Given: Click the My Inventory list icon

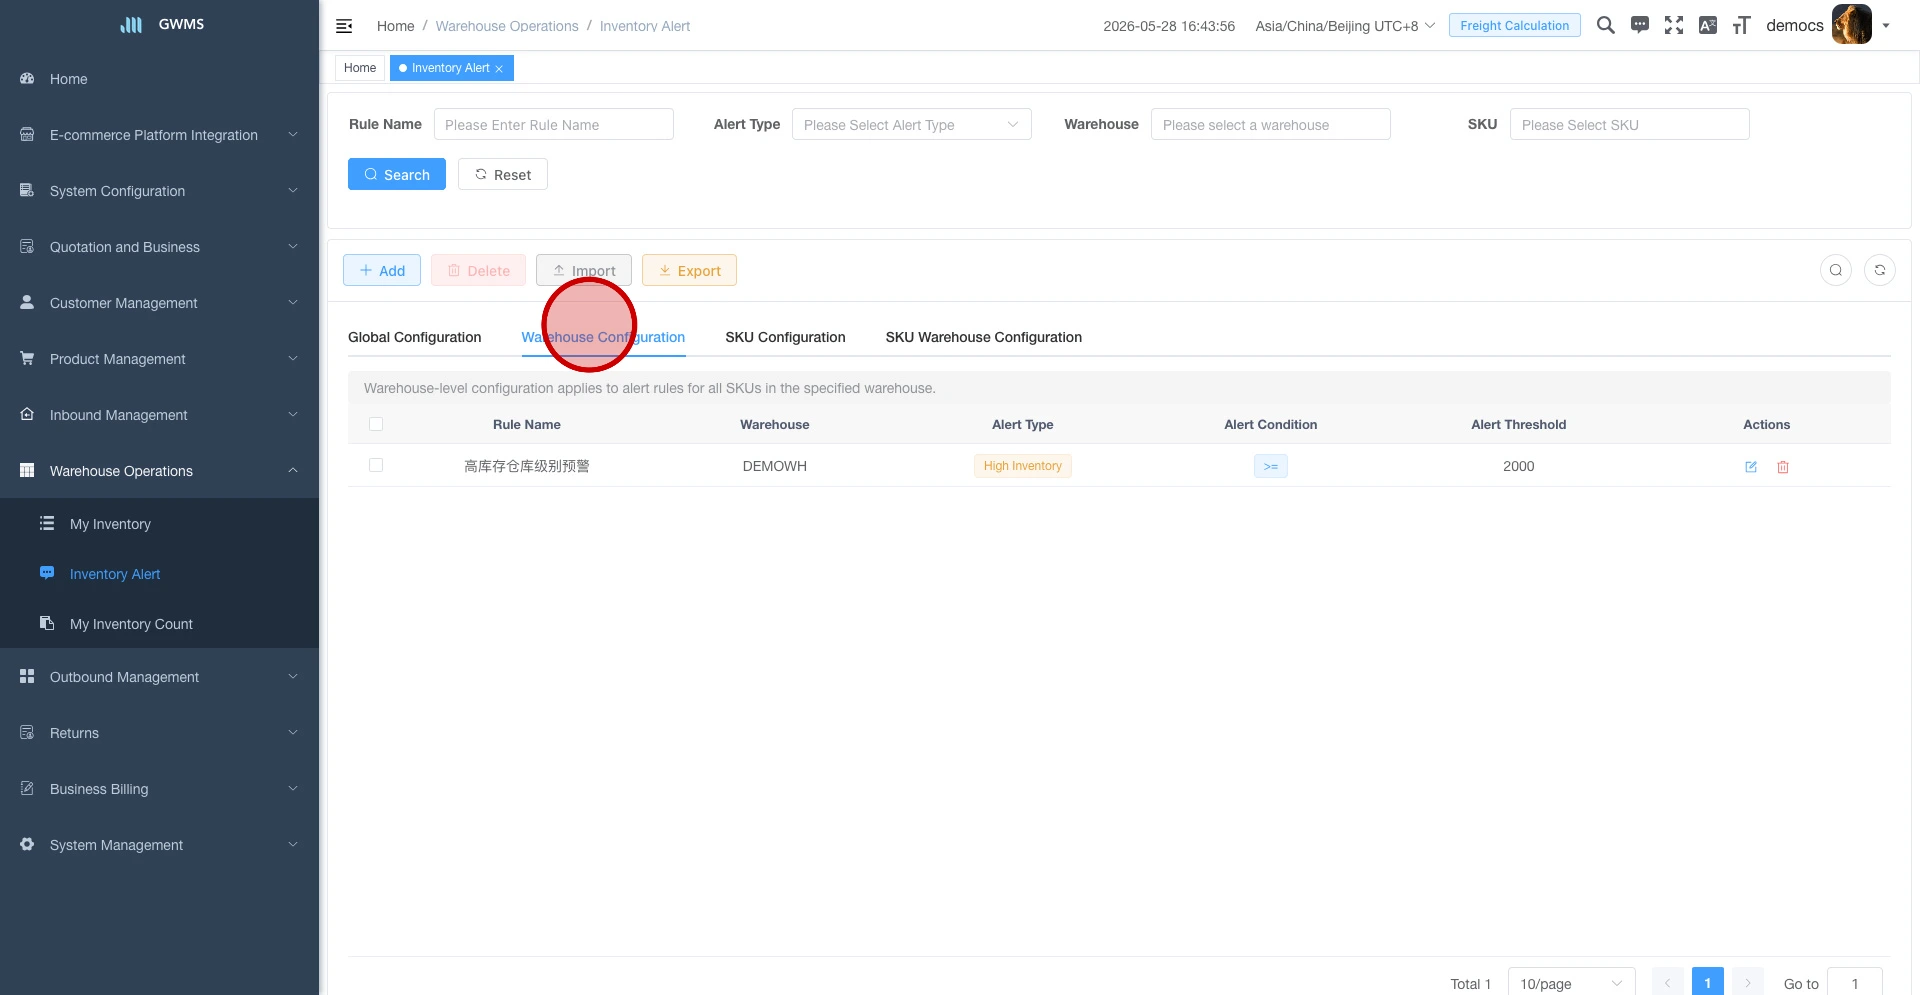Looking at the screenshot, I should click(47, 523).
